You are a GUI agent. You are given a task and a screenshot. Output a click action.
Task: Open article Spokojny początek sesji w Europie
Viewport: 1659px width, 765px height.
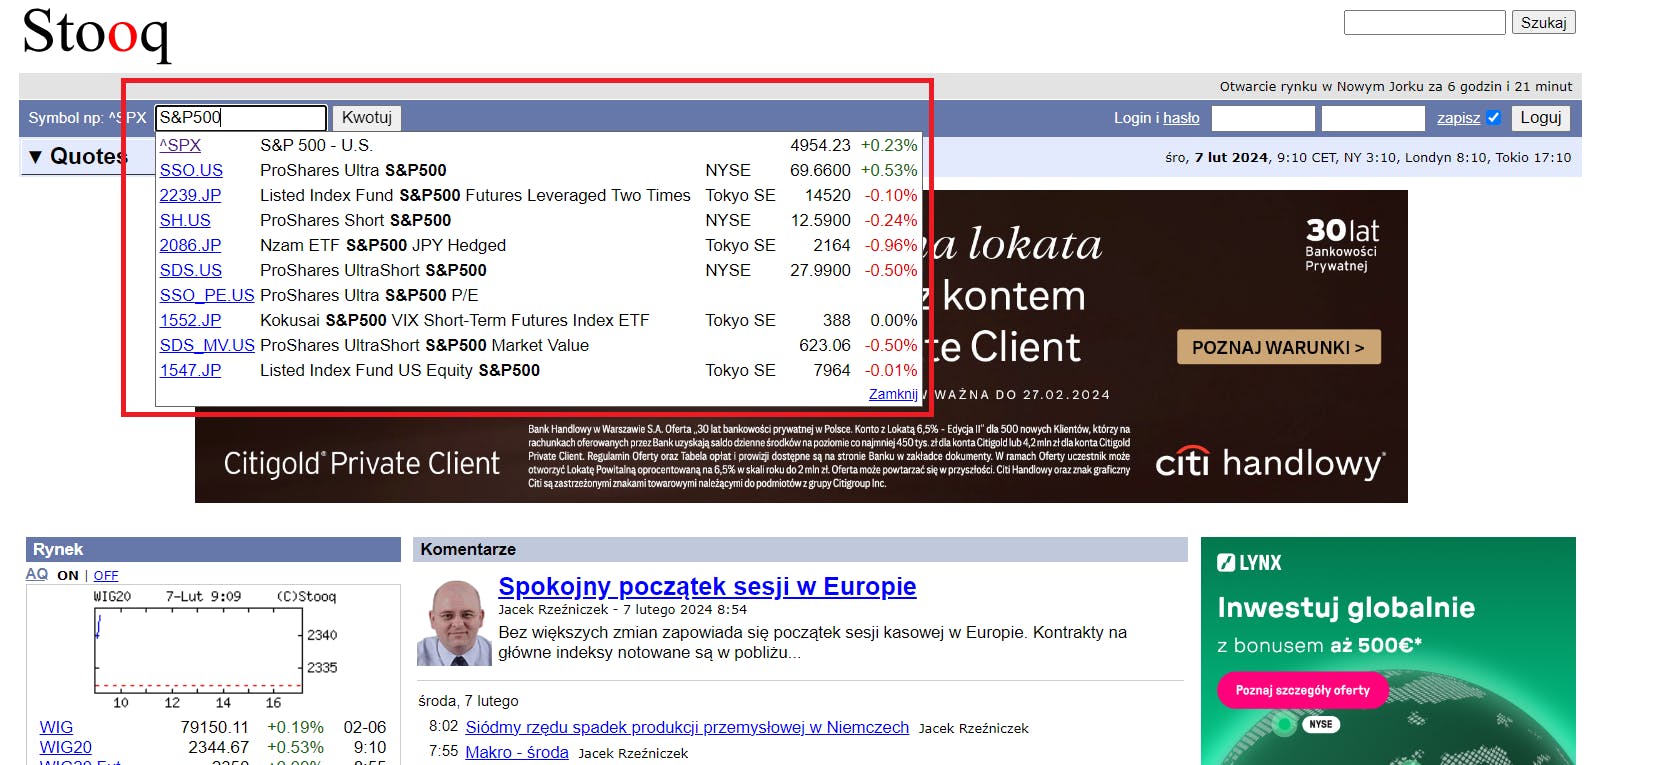point(707,586)
